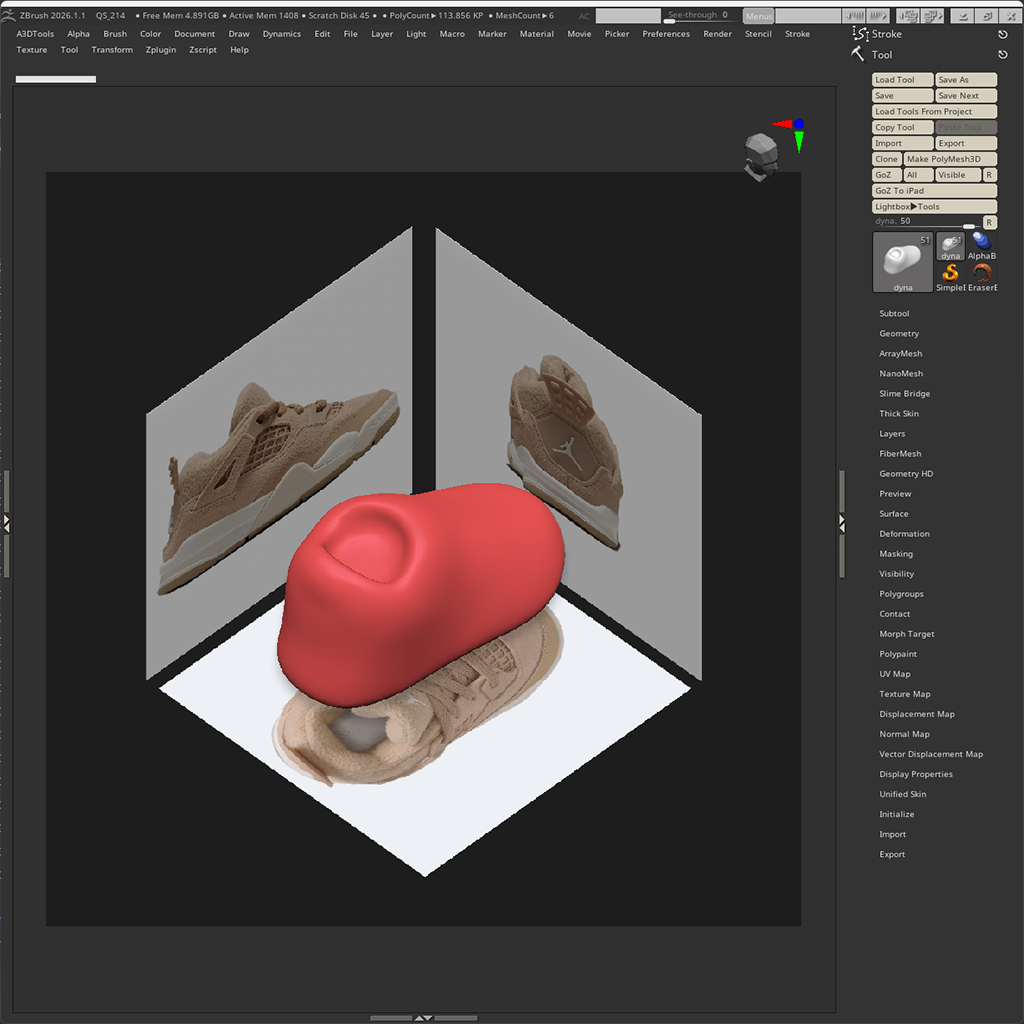Expand the UV Map sub-palette
1024x1024 pixels.
coord(895,674)
